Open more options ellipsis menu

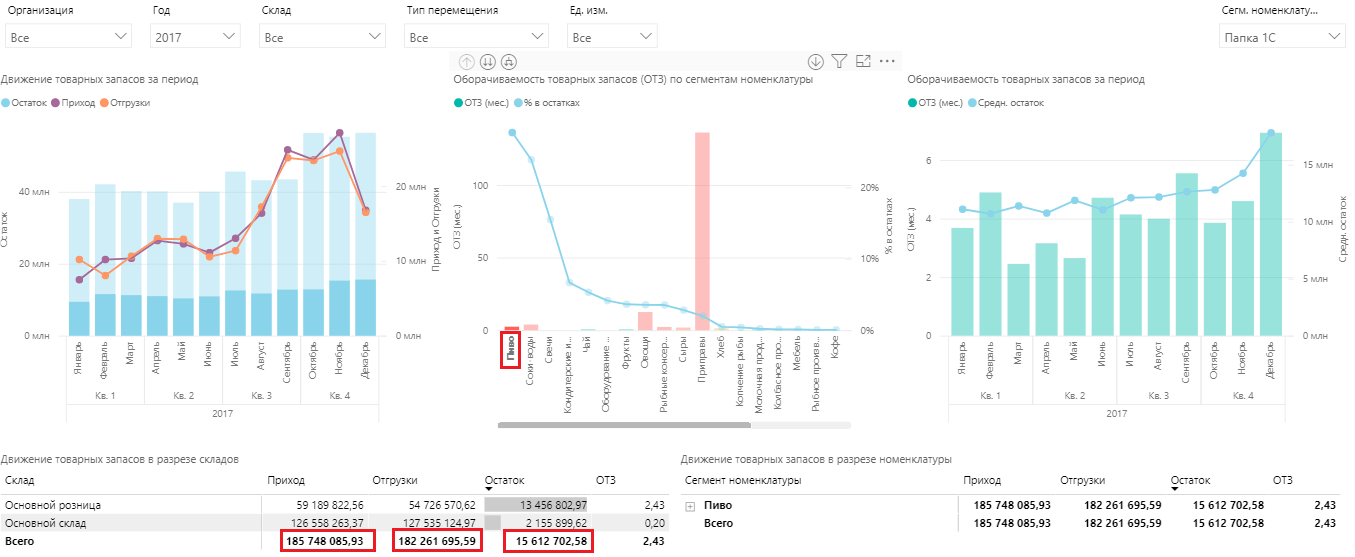coord(887,61)
